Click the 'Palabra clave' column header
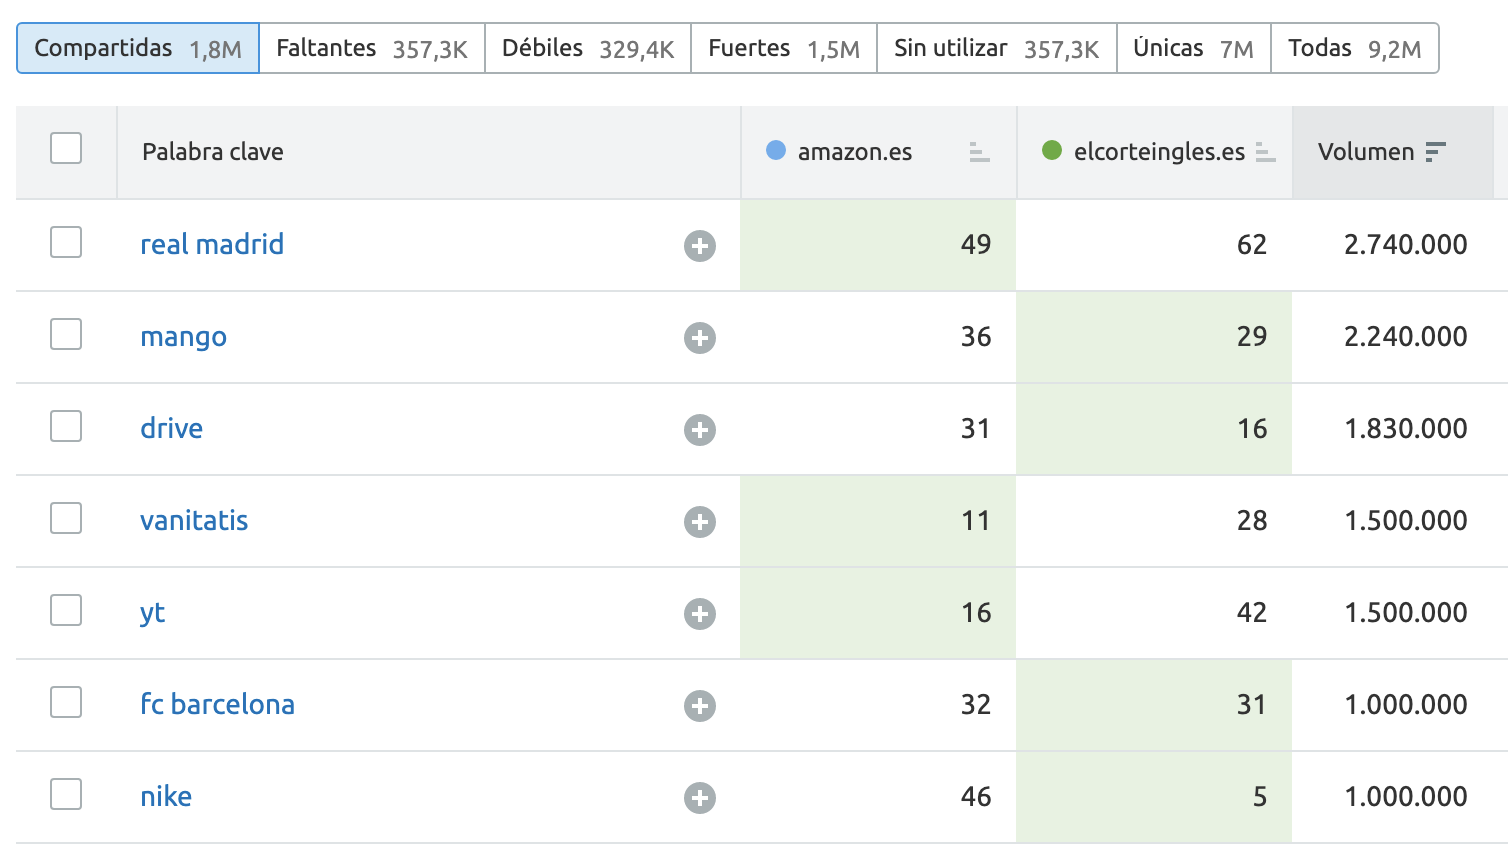Screen dimensions: 1508x844 pos(213,152)
